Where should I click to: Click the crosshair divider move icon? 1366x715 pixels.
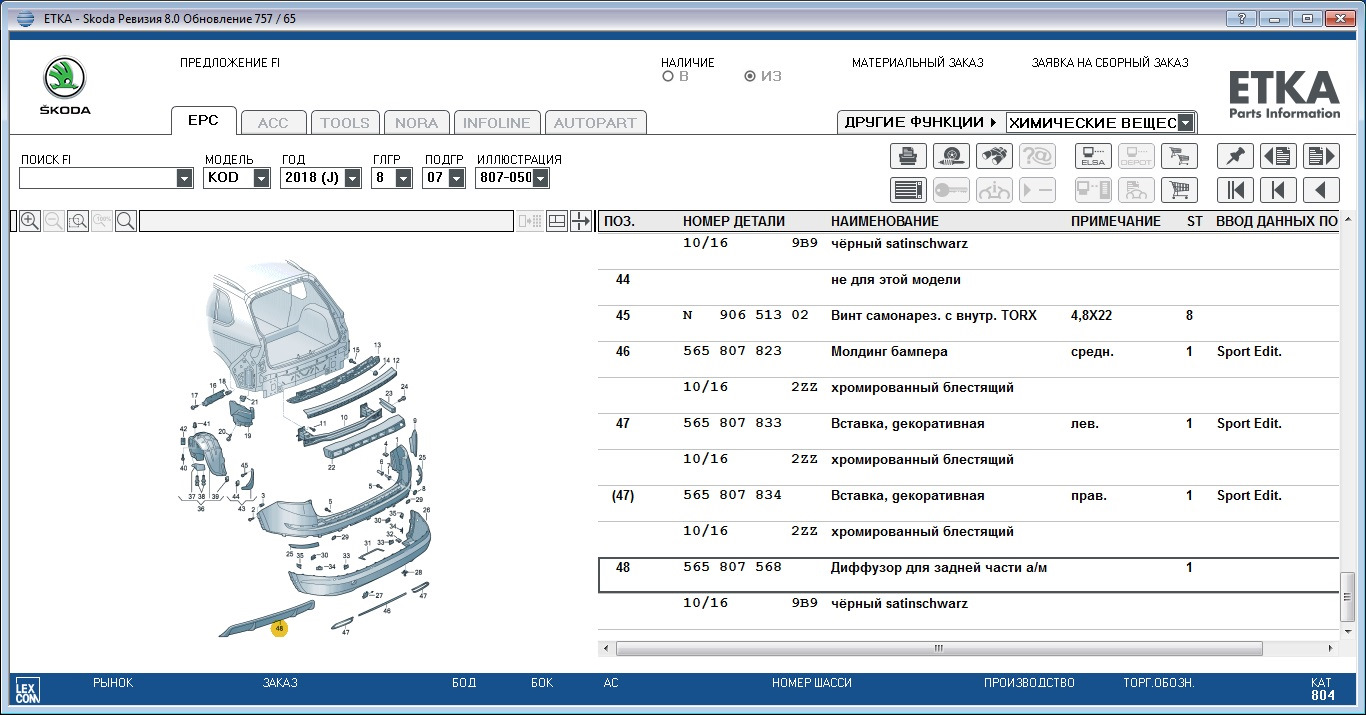[x=581, y=221]
